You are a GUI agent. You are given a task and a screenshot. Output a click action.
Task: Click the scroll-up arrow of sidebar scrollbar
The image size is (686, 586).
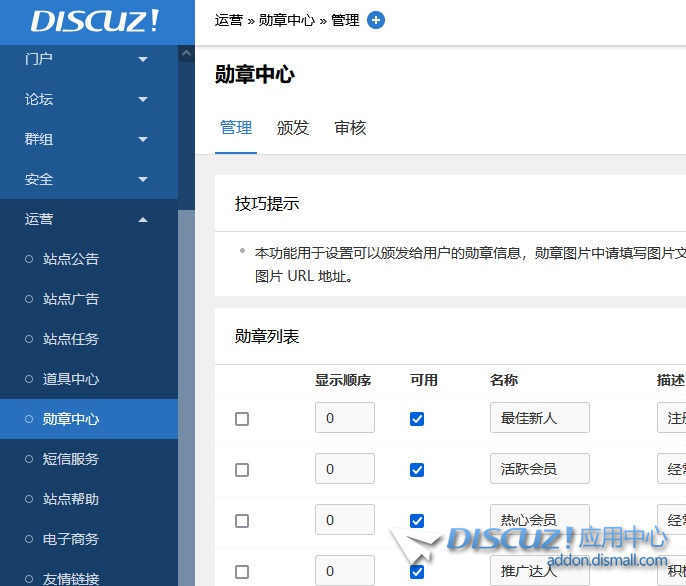click(x=186, y=55)
